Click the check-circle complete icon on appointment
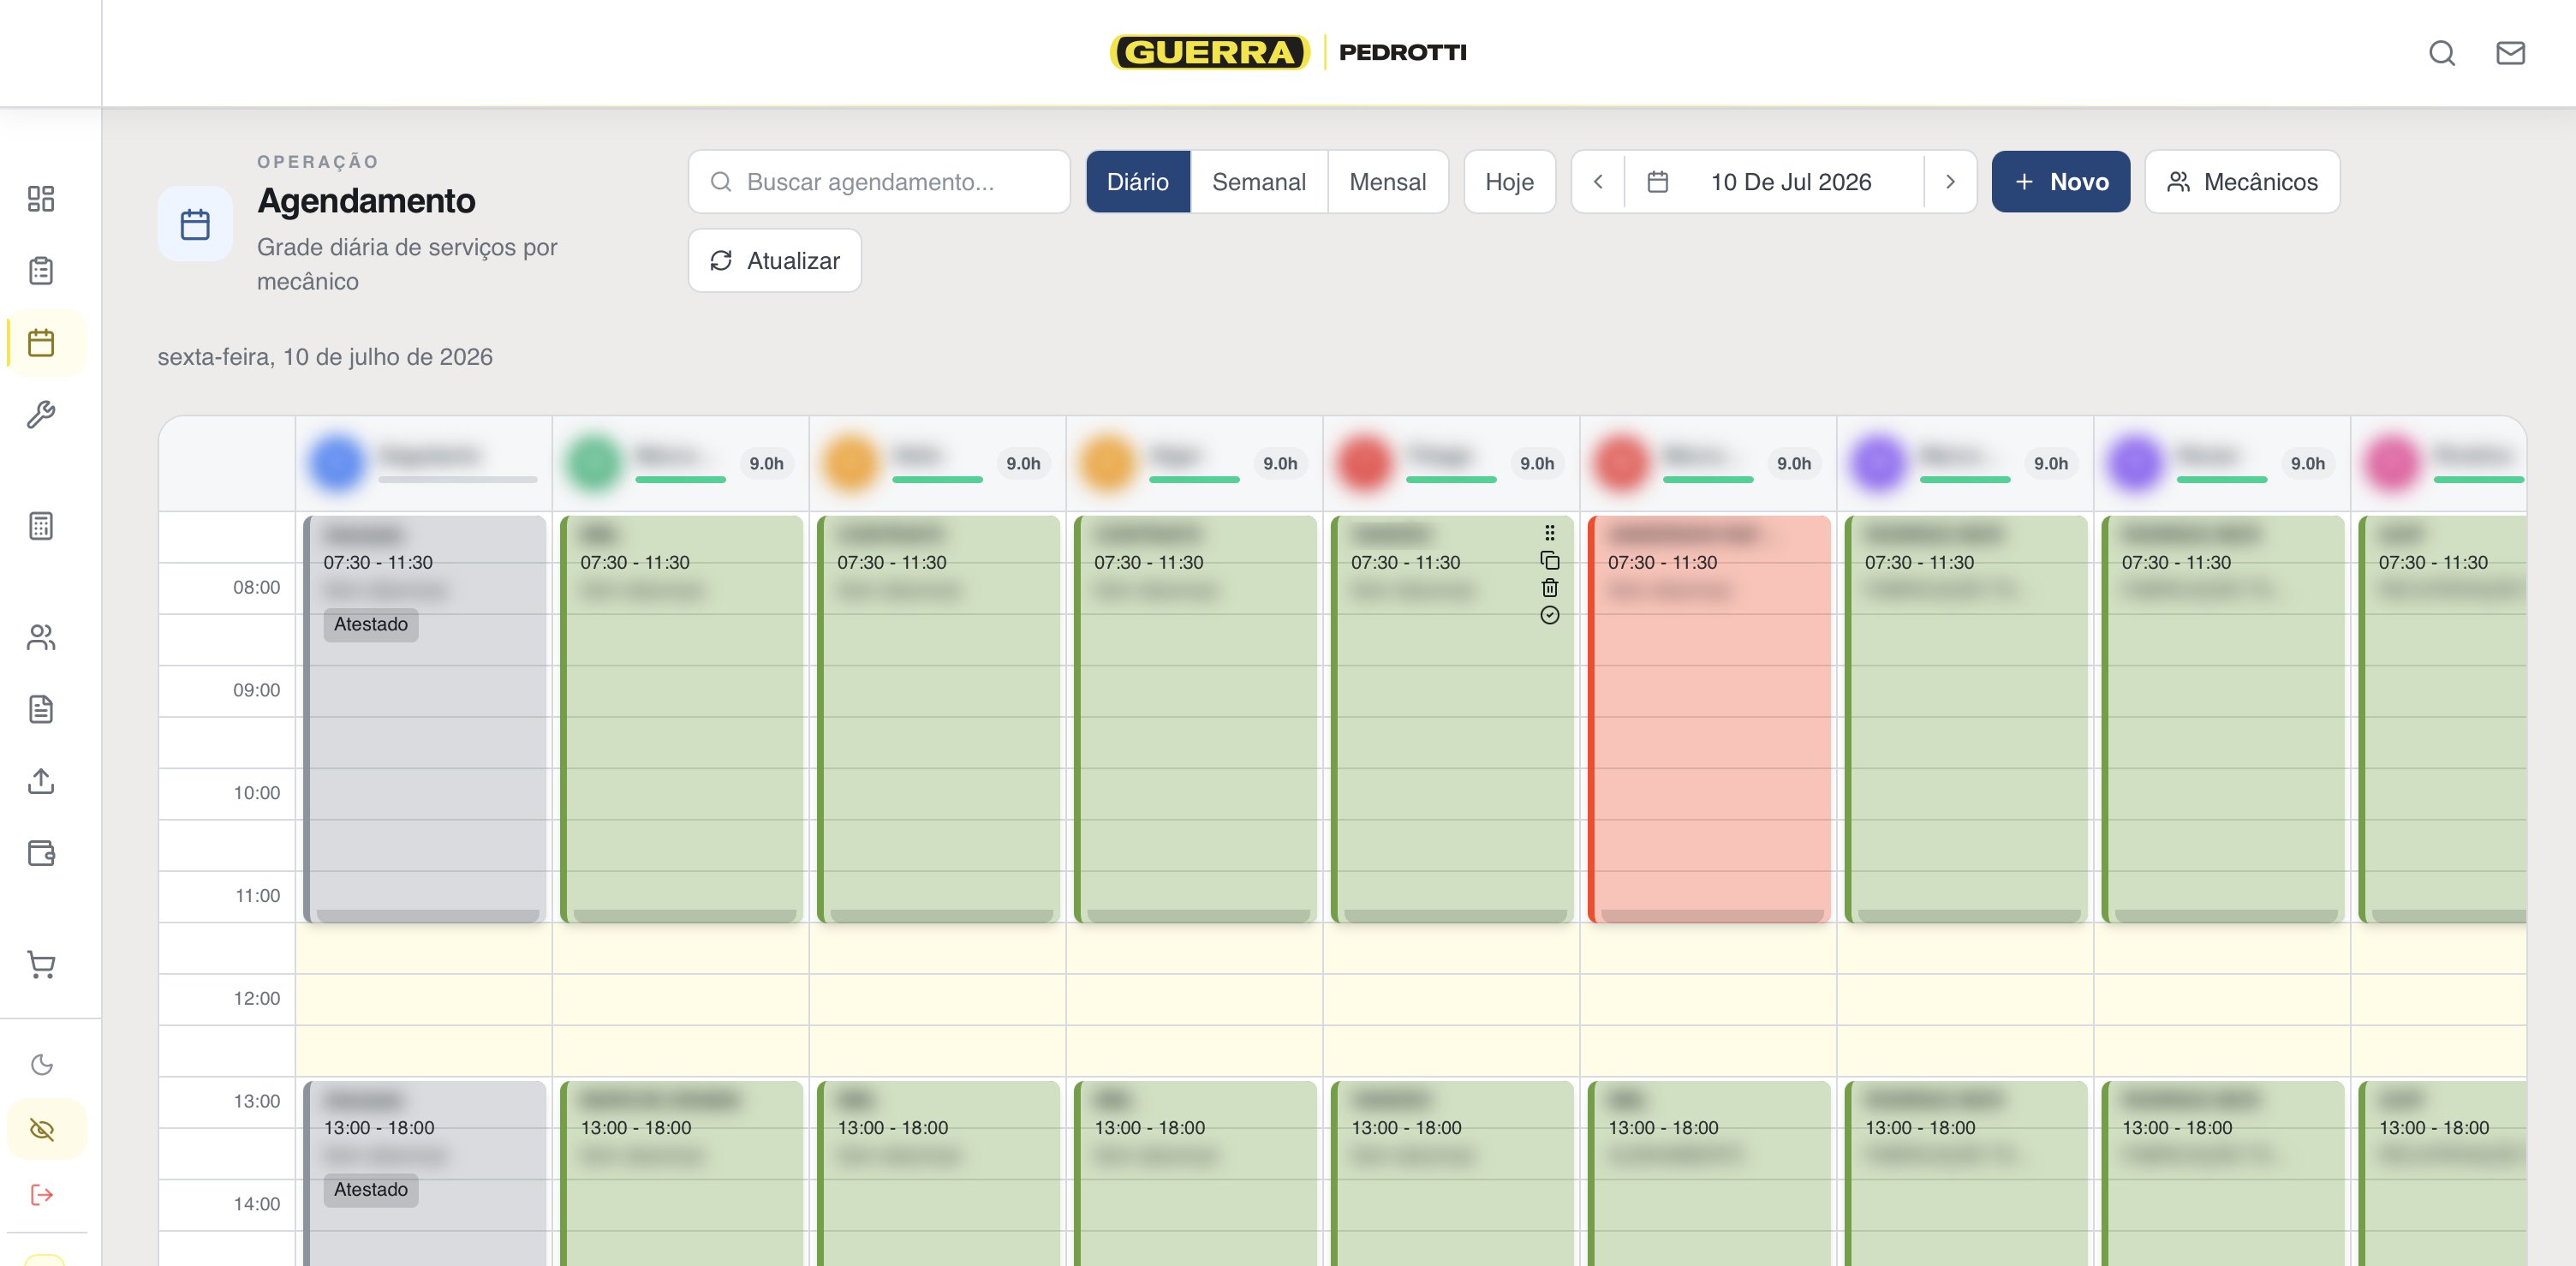Image resolution: width=2576 pixels, height=1266 pixels. click(1549, 615)
